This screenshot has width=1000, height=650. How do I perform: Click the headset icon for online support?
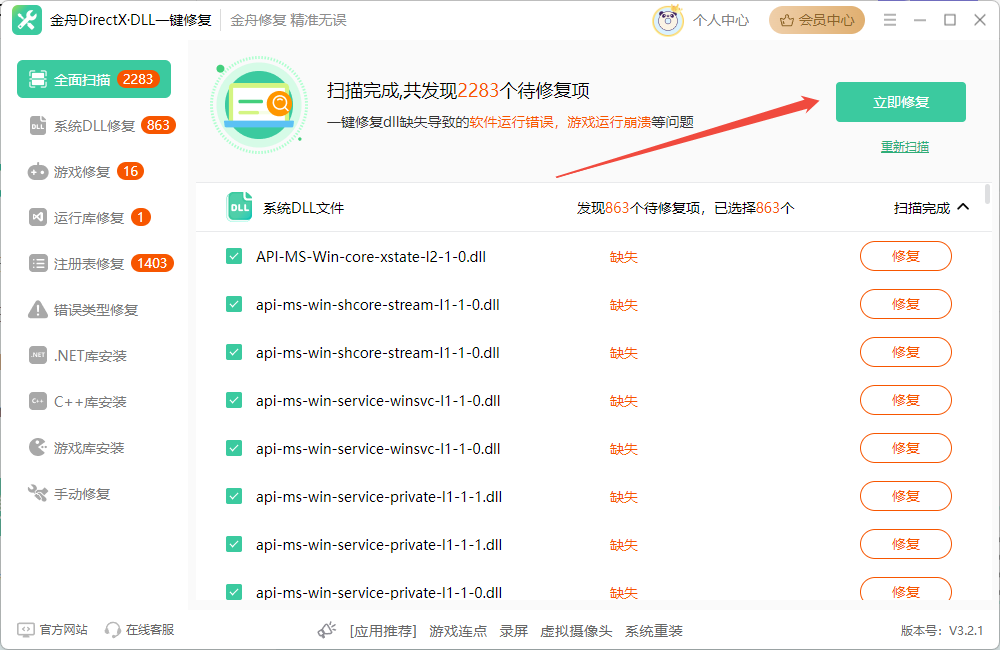(x=113, y=630)
